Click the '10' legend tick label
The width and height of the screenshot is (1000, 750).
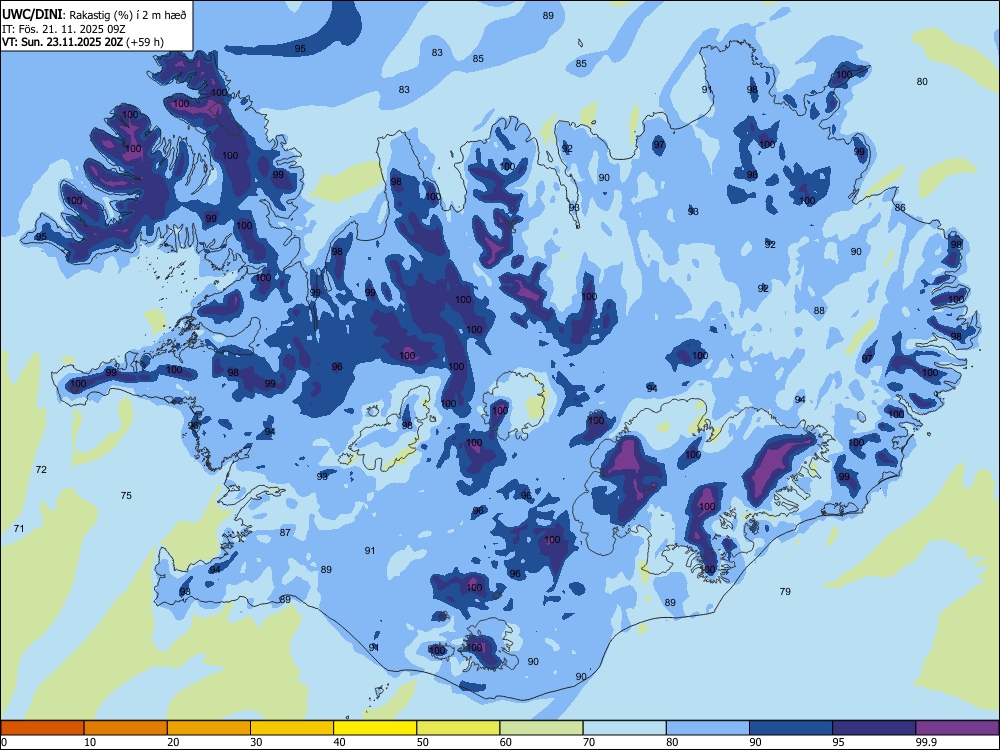point(90,742)
